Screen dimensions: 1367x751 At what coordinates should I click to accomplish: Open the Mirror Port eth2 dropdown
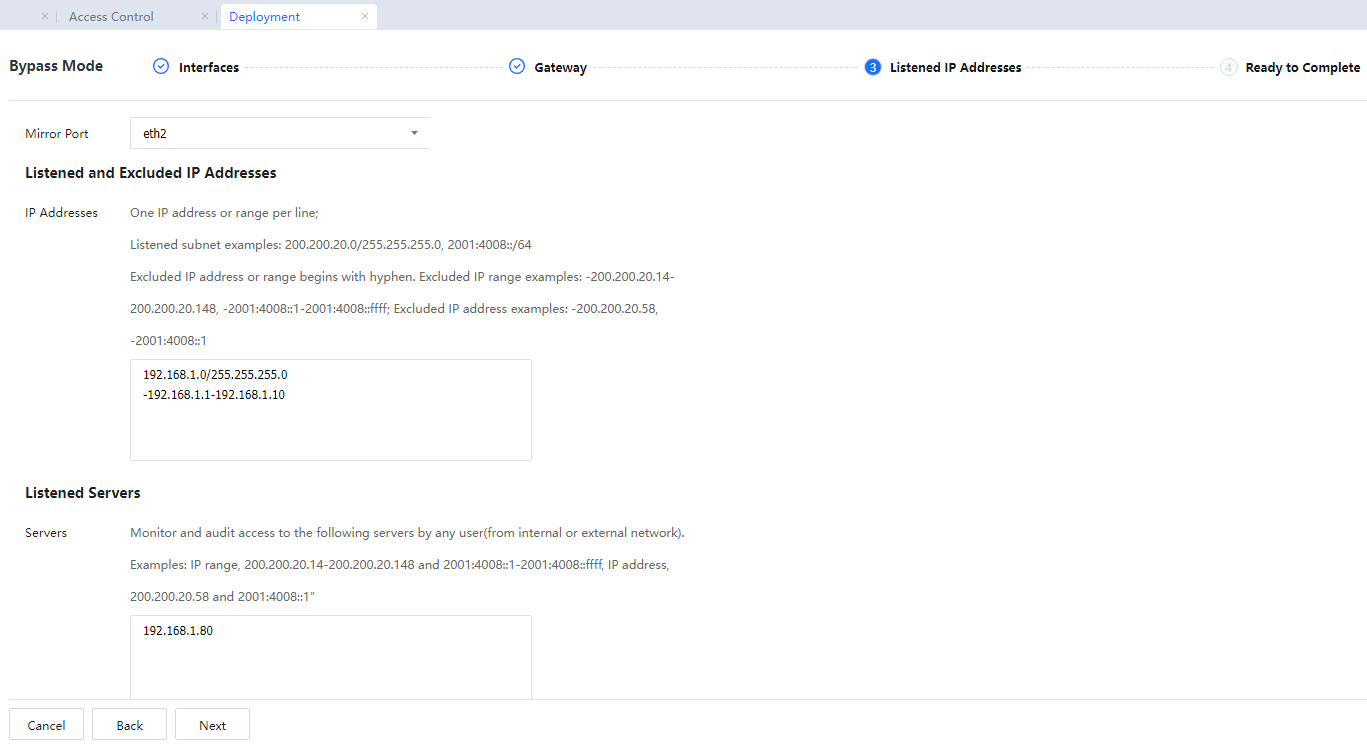[x=280, y=133]
